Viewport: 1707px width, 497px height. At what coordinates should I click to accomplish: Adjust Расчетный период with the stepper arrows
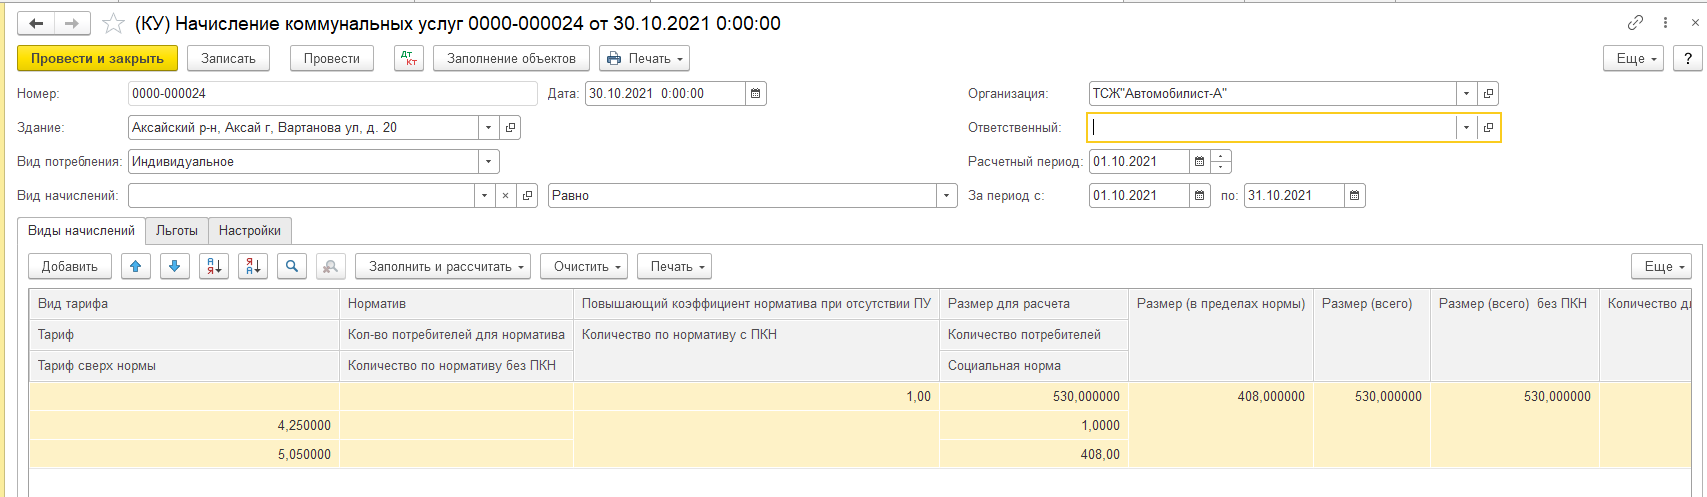coord(1221,162)
